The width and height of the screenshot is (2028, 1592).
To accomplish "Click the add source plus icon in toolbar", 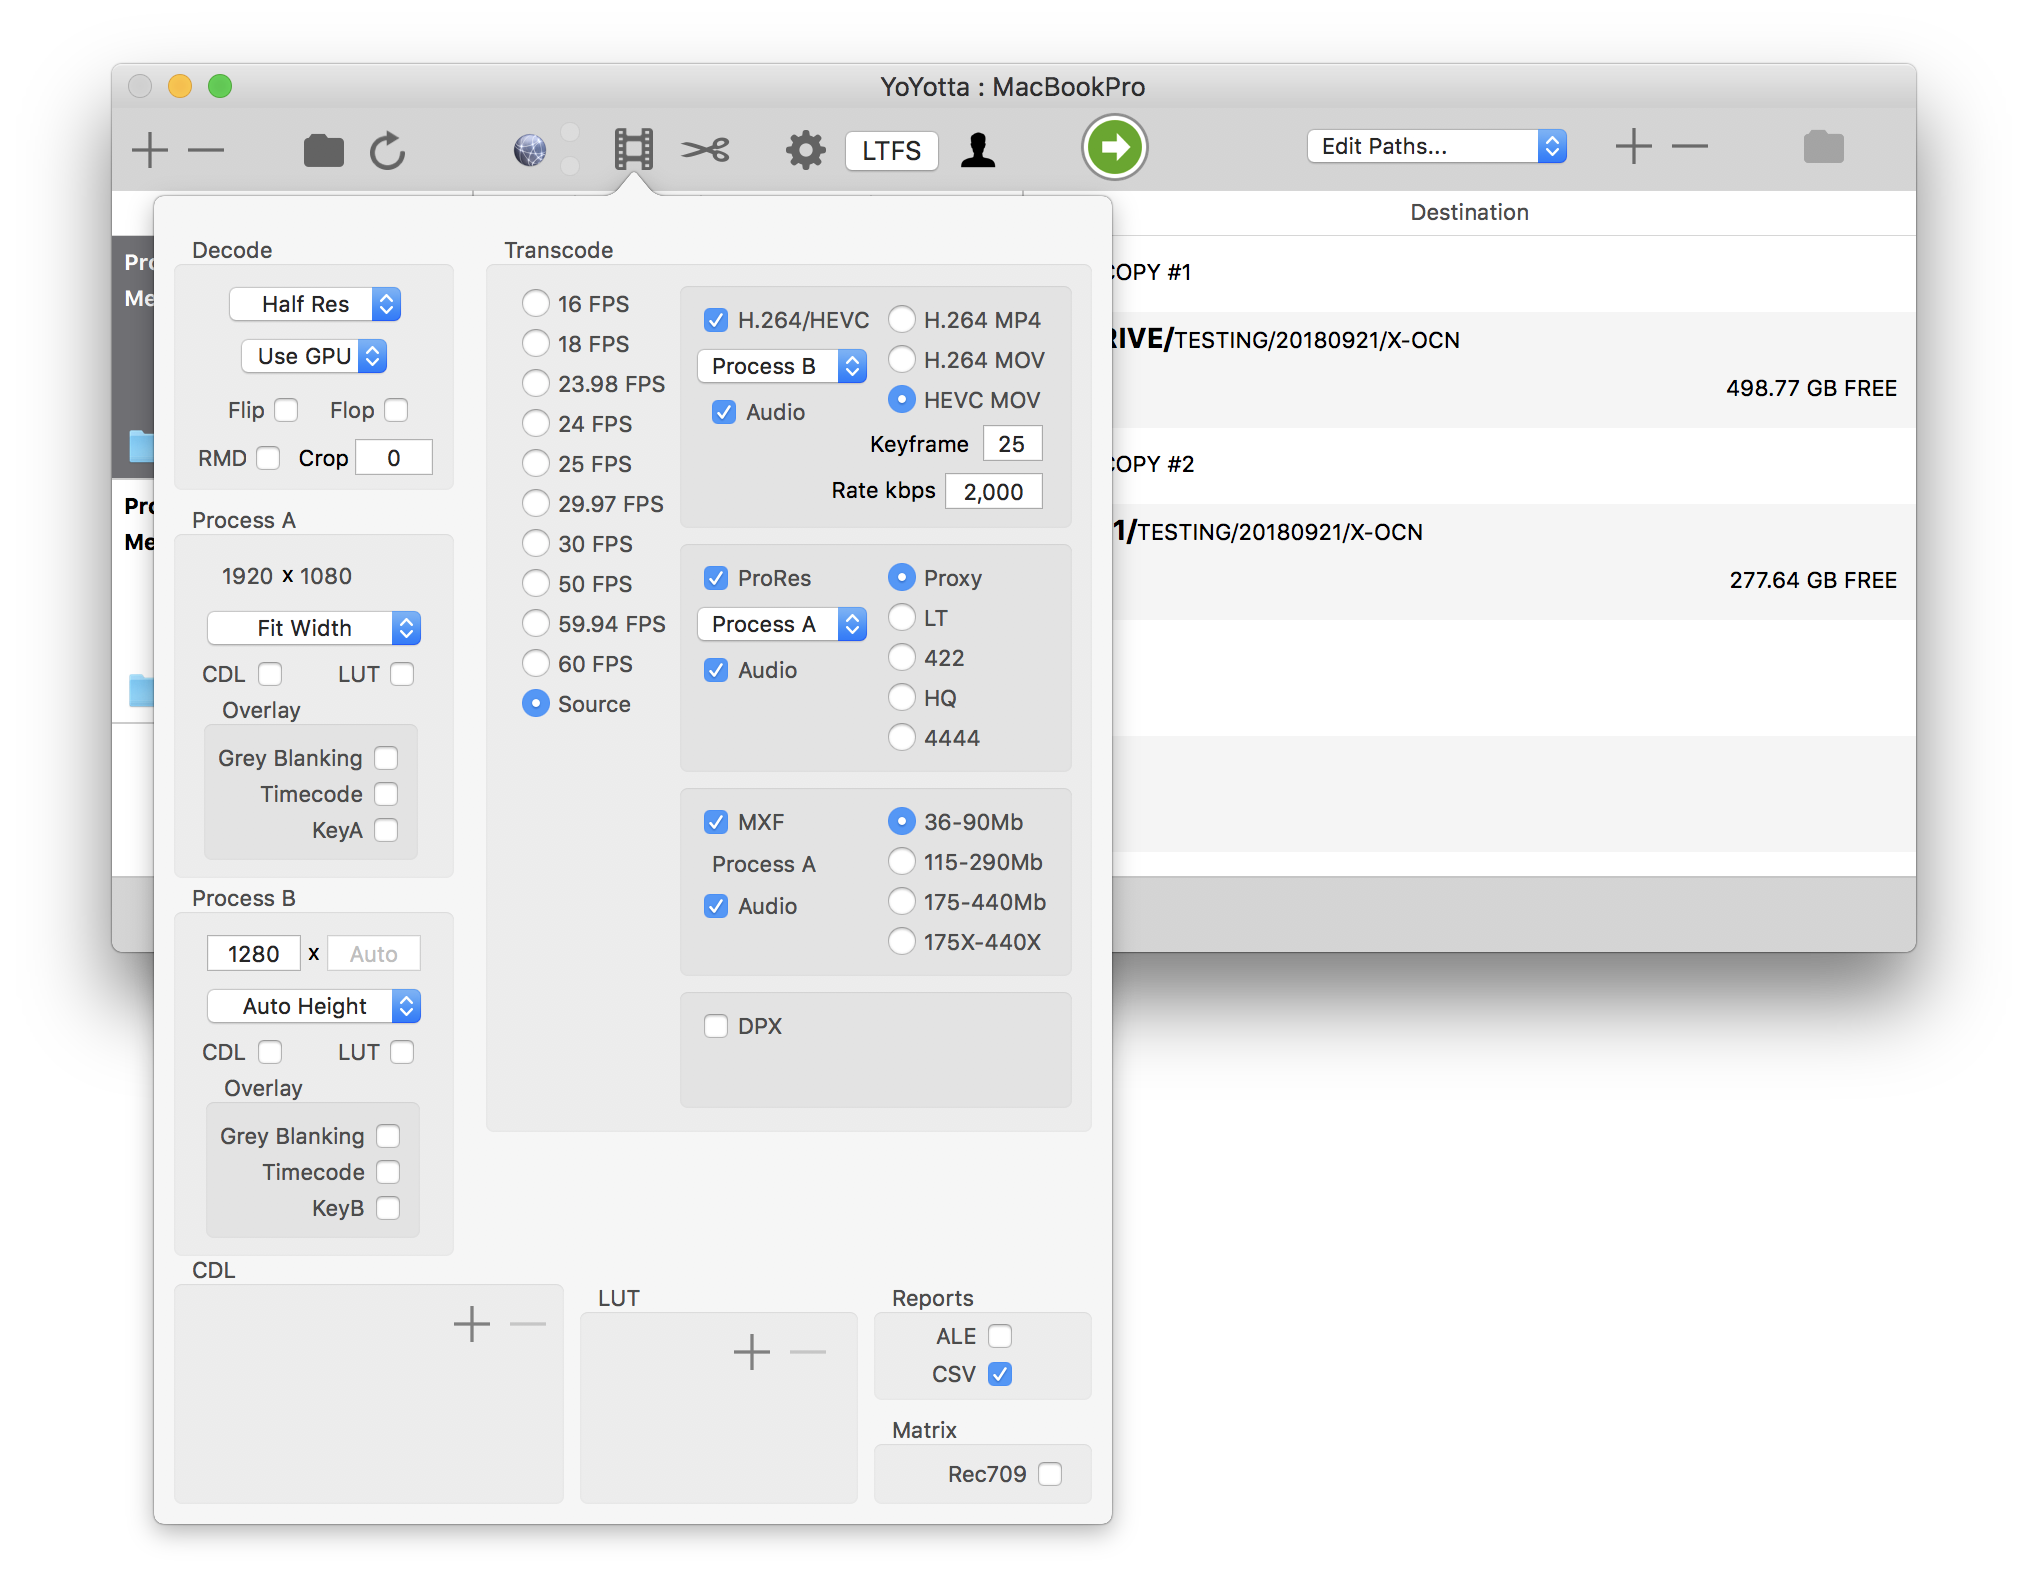I will click(150, 150).
